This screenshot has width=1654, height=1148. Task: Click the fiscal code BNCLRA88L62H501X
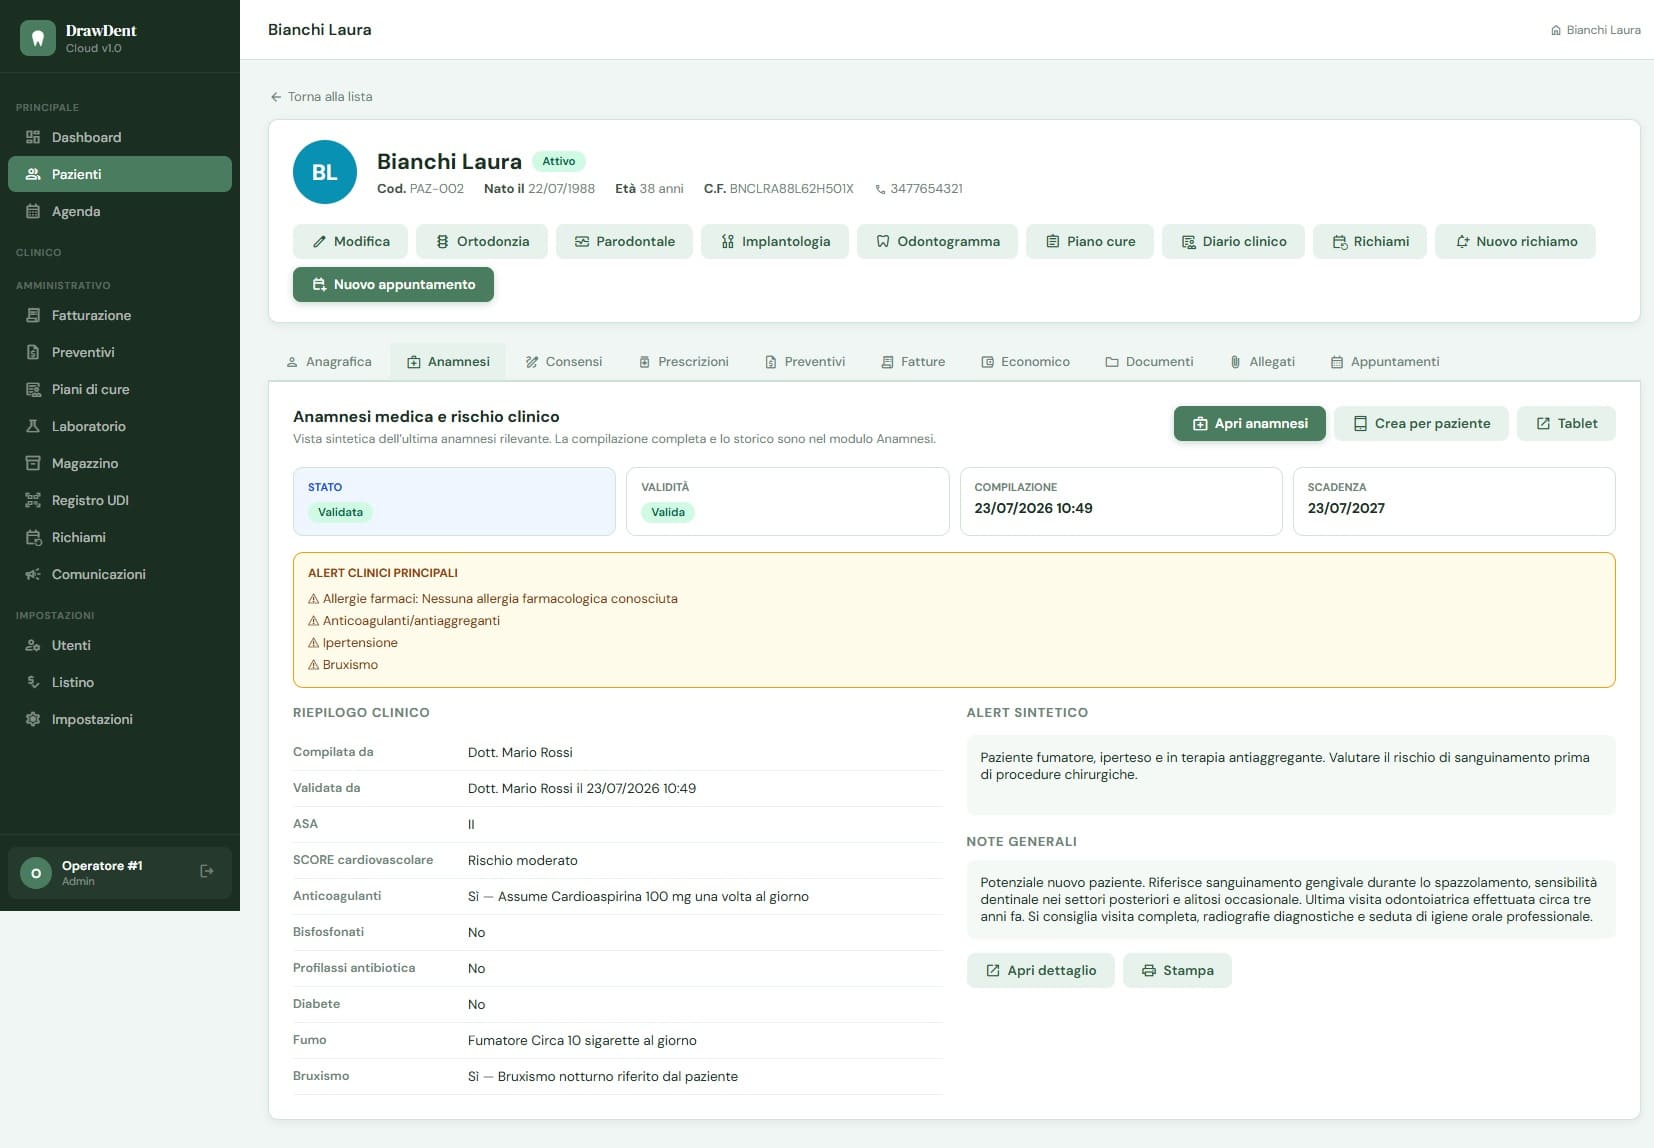tap(792, 189)
